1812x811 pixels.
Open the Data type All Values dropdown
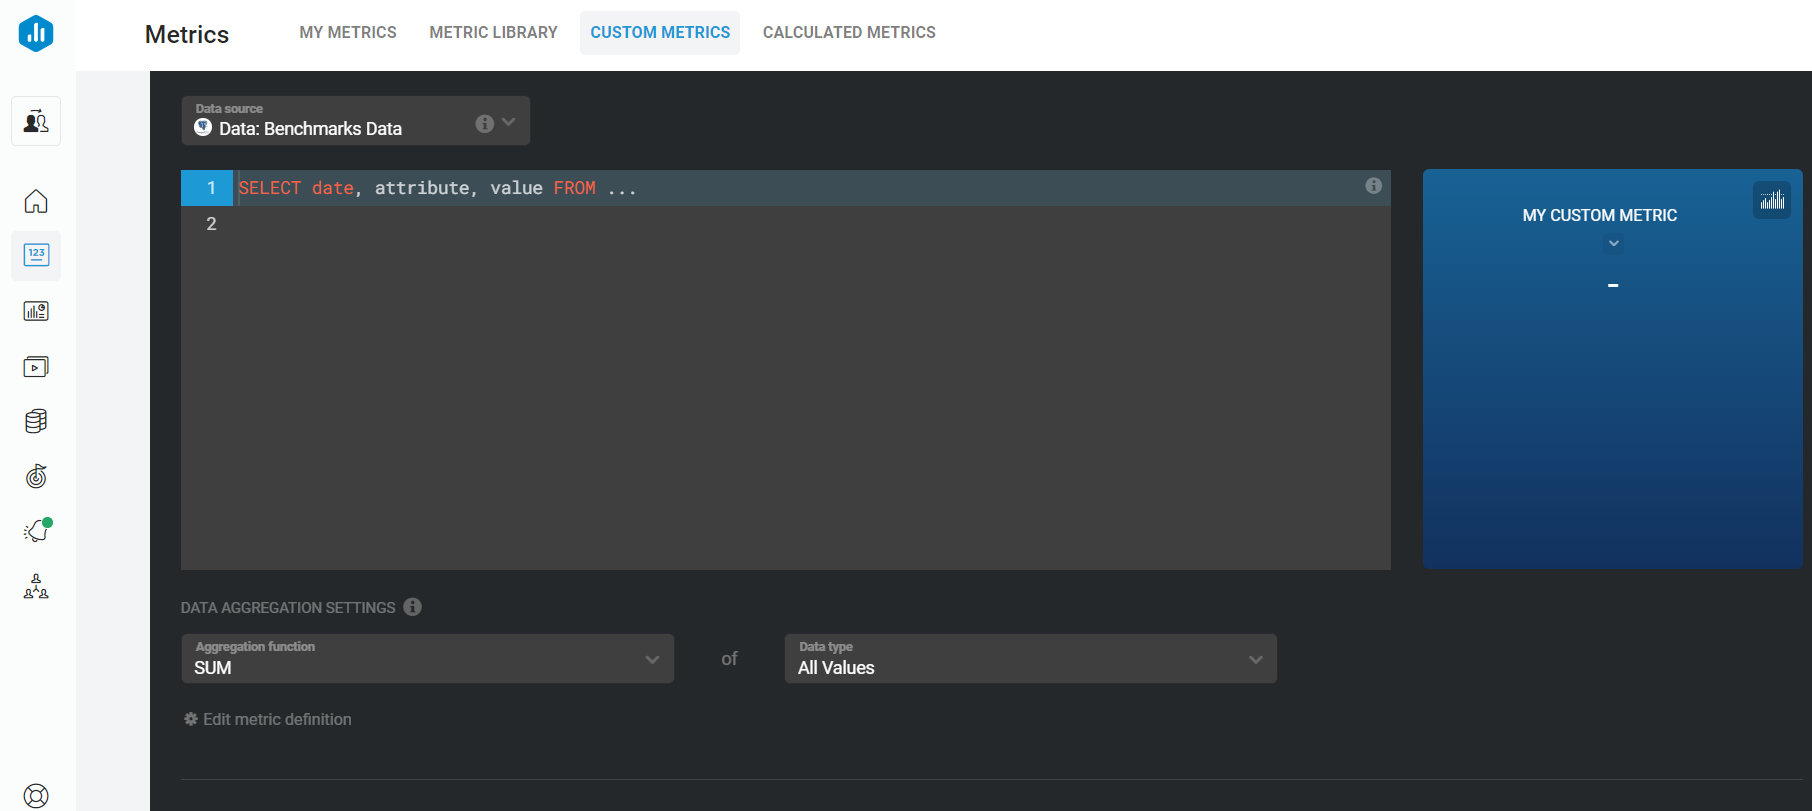click(1030, 659)
